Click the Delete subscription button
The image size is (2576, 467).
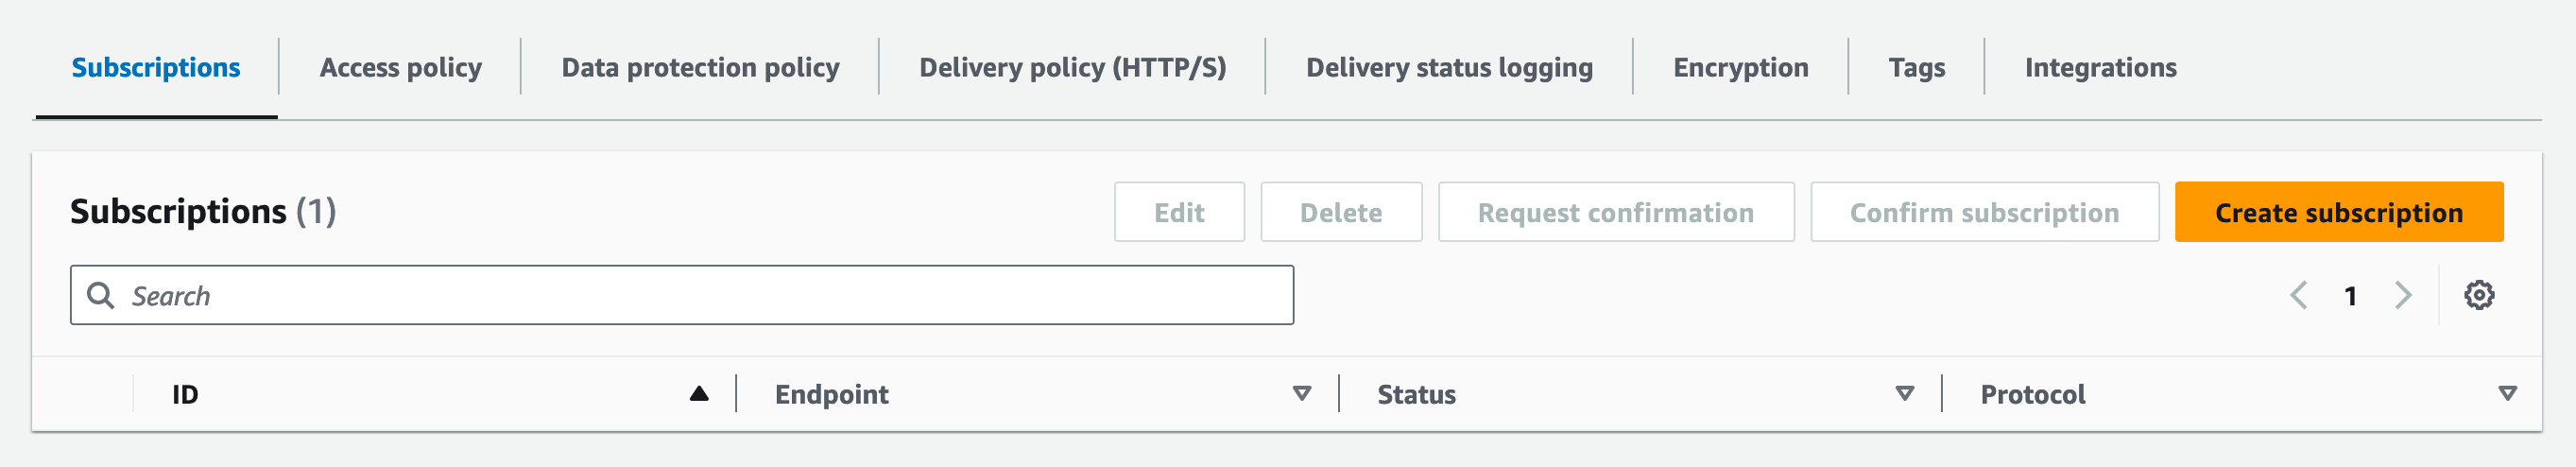[1341, 212]
